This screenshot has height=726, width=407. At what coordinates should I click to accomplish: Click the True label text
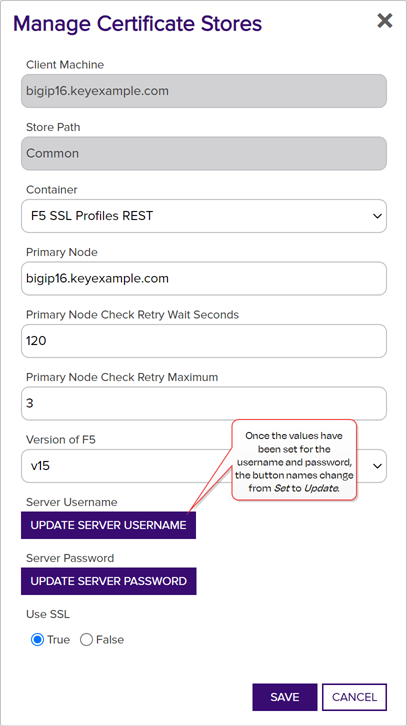(58, 640)
